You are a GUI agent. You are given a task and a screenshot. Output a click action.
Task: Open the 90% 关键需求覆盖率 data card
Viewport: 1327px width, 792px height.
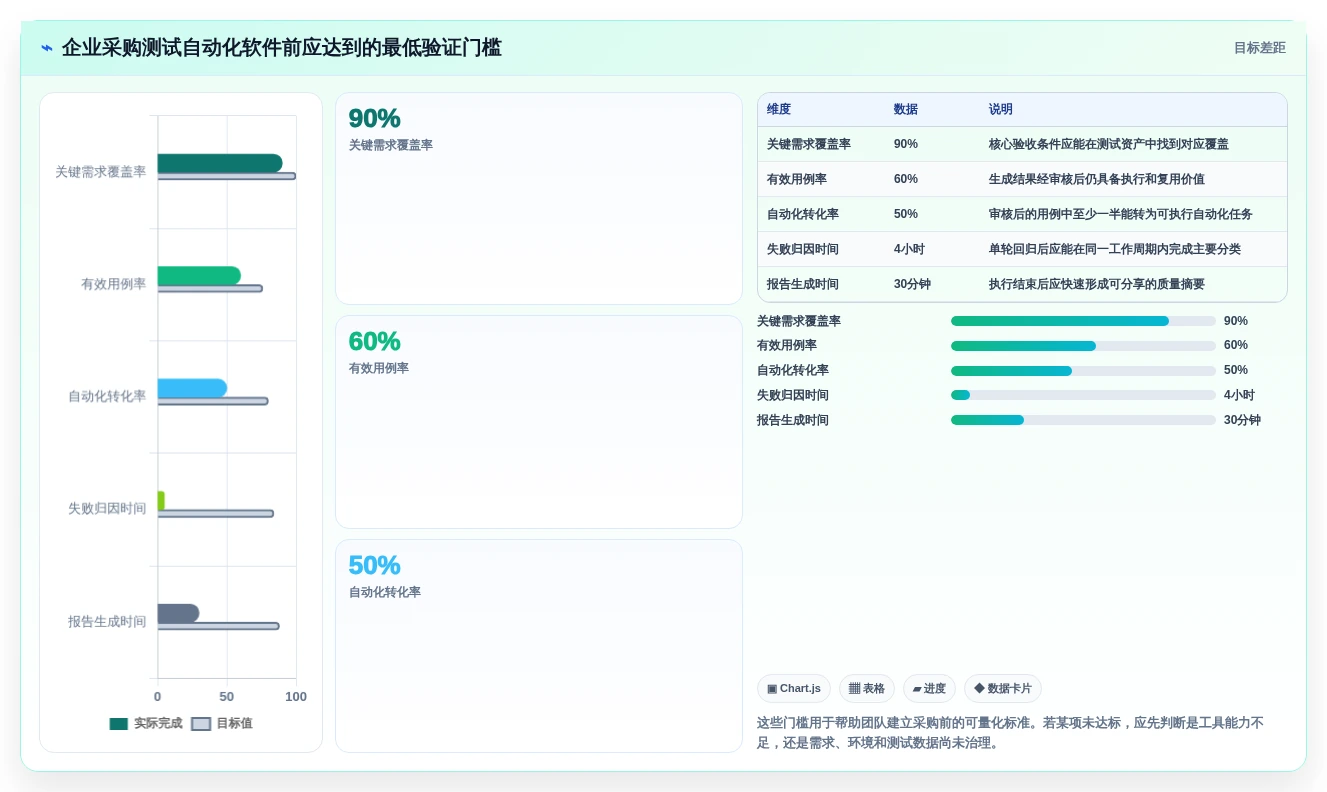[x=539, y=198]
